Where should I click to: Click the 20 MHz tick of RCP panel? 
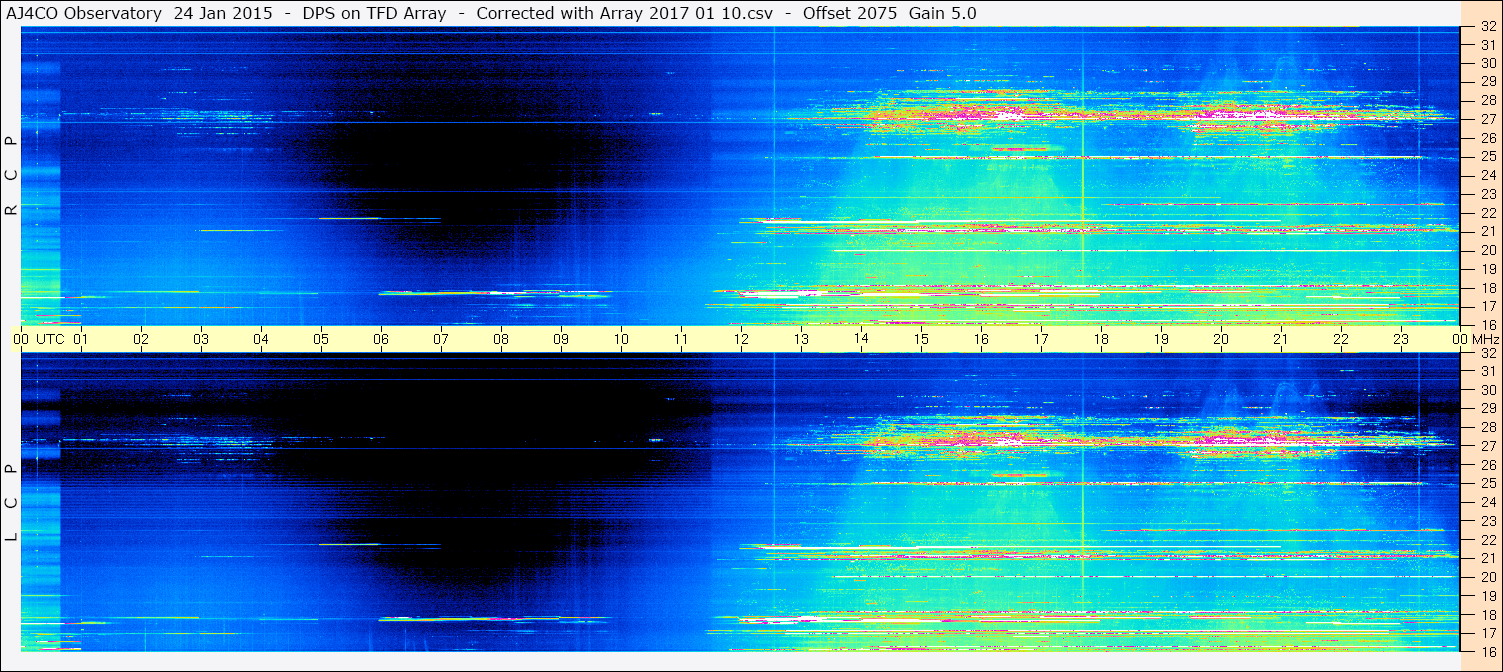click(x=1487, y=250)
